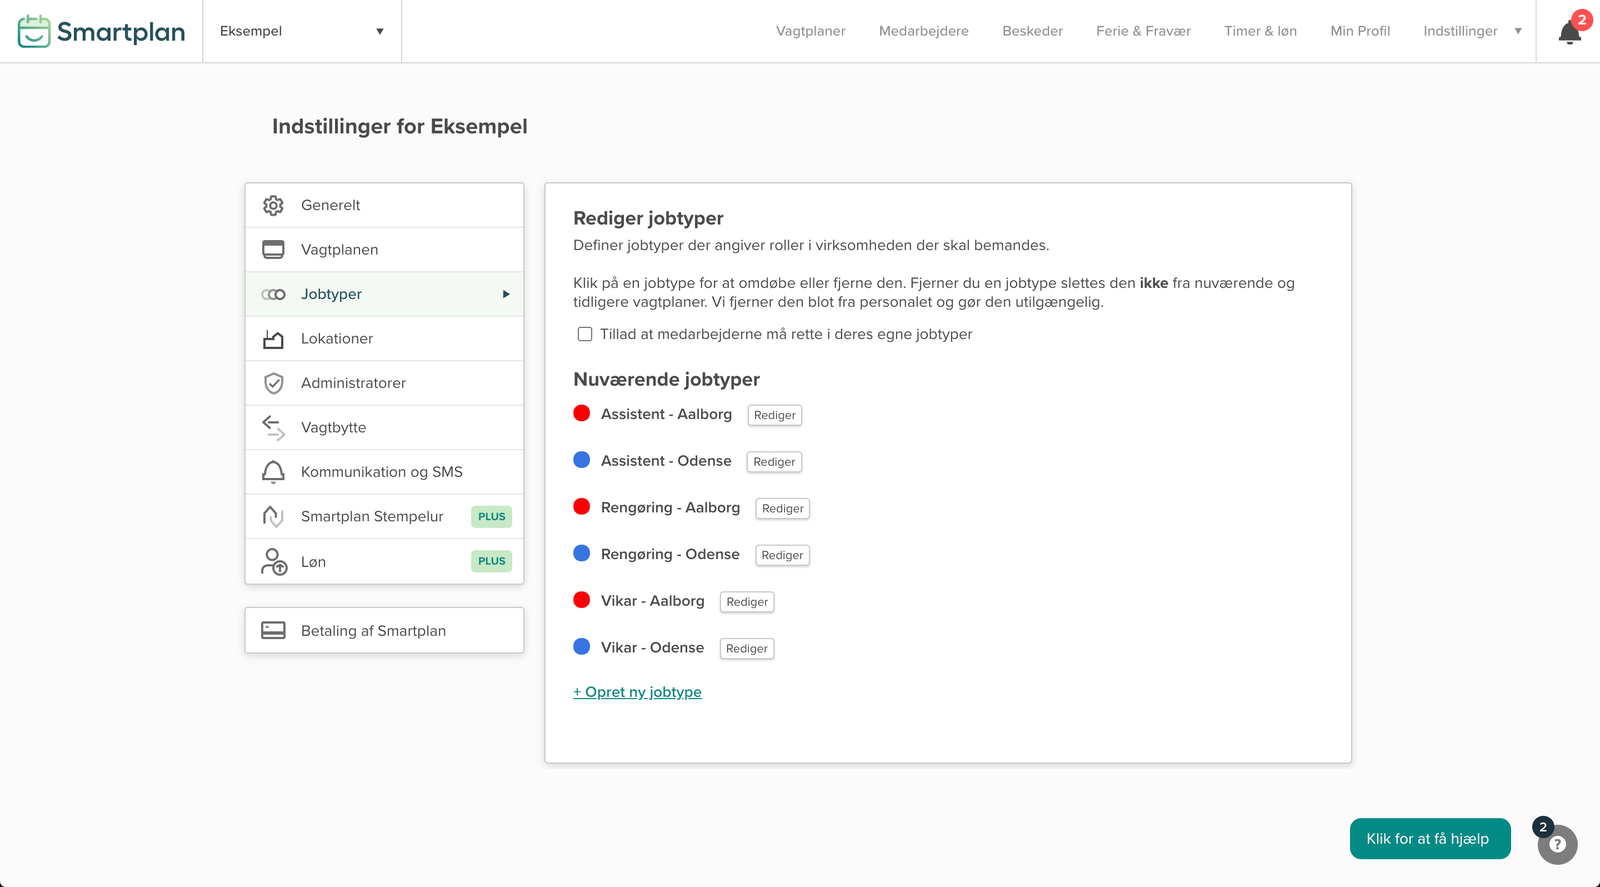Click the Smartplan logo icon
This screenshot has height=887, width=1600.
(34, 31)
